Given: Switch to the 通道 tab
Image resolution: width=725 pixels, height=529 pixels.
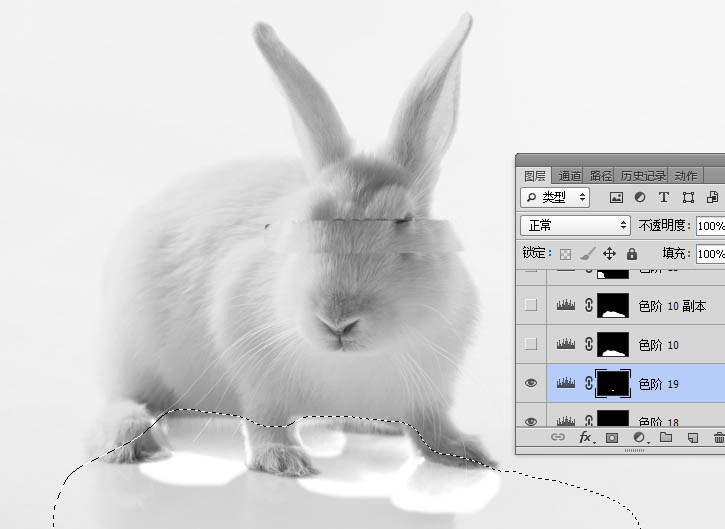Looking at the screenshot, I should [569, 175].
